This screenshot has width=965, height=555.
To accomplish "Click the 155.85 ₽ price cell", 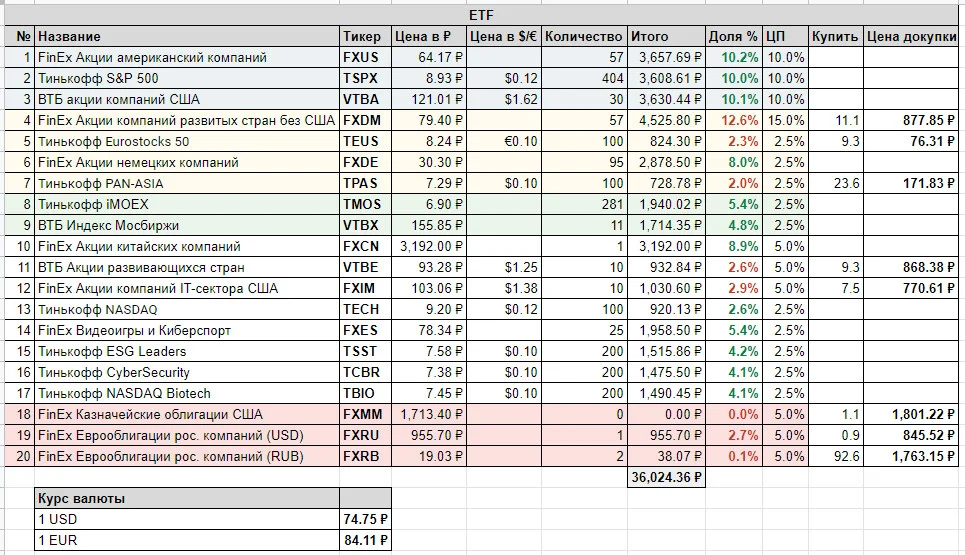I will point(429,225).
